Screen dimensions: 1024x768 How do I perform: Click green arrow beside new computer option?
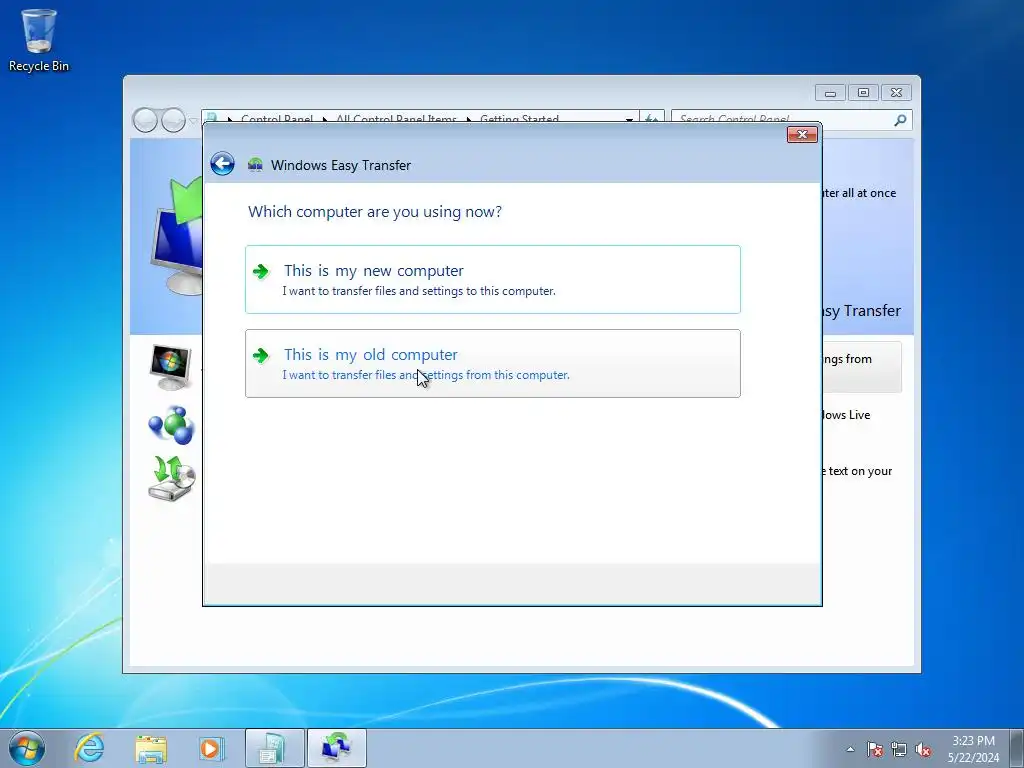tap(261, 272)
